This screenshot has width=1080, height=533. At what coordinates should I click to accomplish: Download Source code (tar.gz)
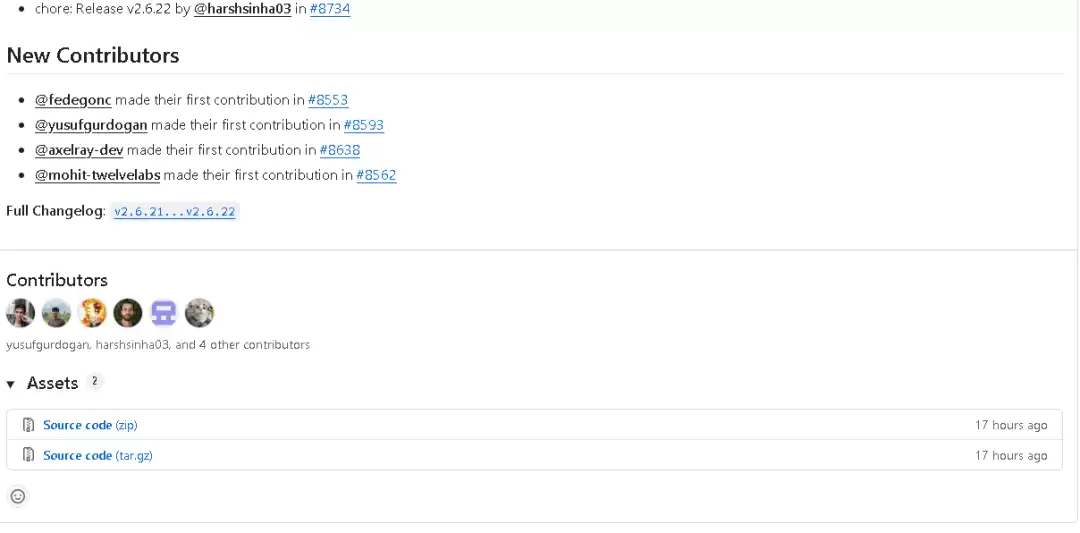98,455
